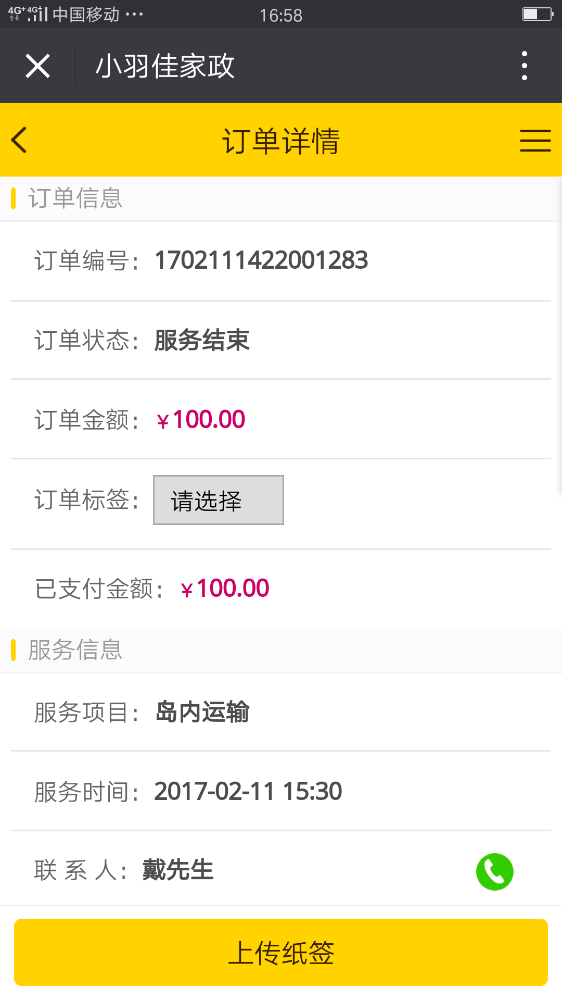Tap the battery indicator in status bar

[538, 14]
